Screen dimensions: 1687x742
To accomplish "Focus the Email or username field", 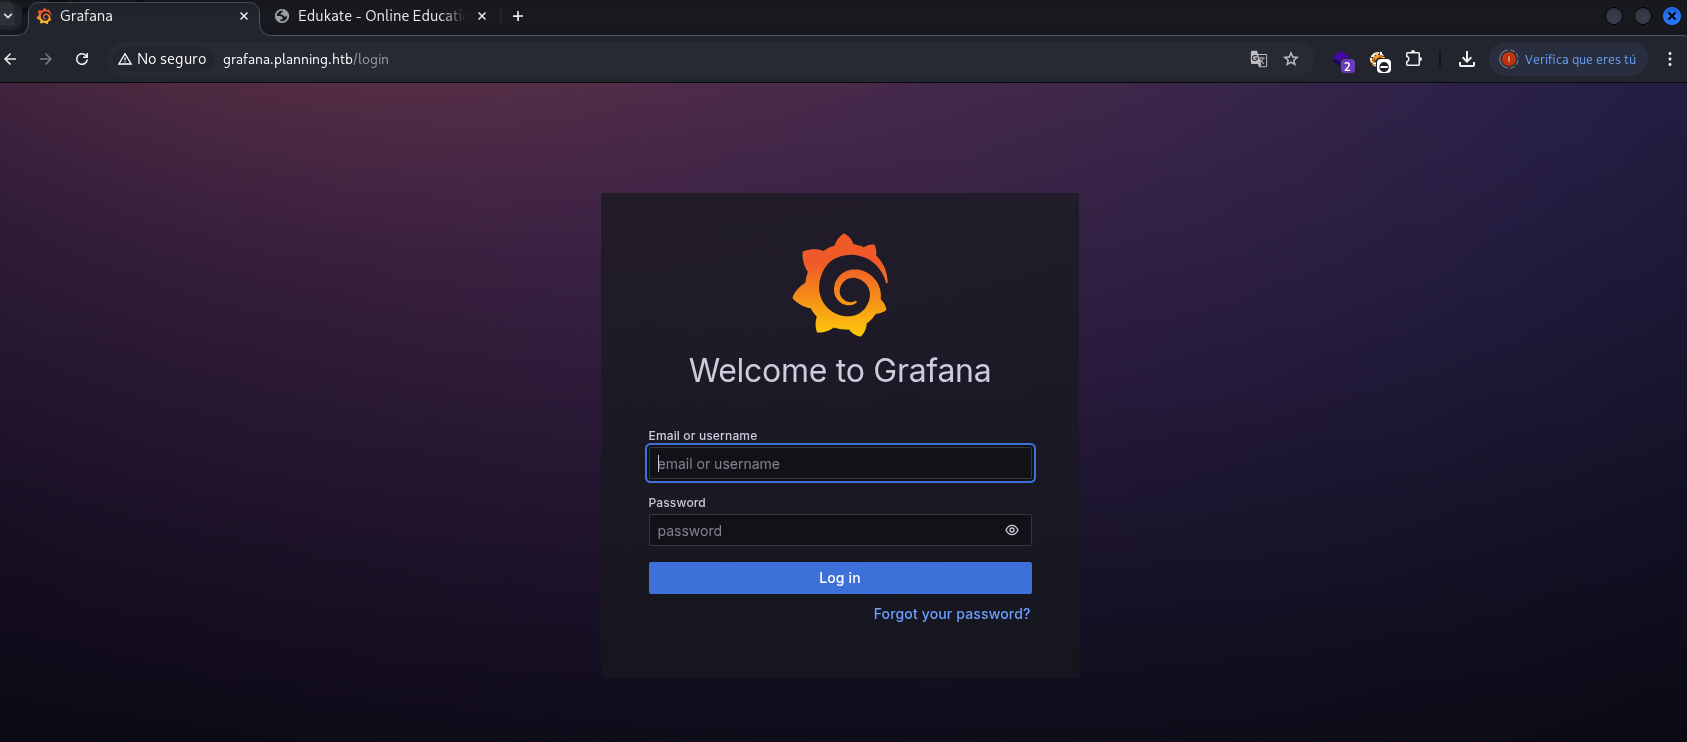I will pos(840,464).
